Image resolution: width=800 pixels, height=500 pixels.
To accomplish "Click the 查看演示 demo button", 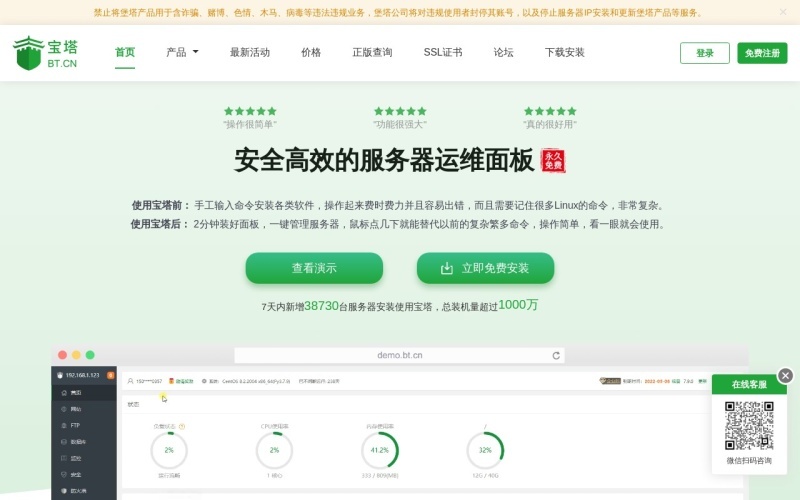I will (314, 268).
